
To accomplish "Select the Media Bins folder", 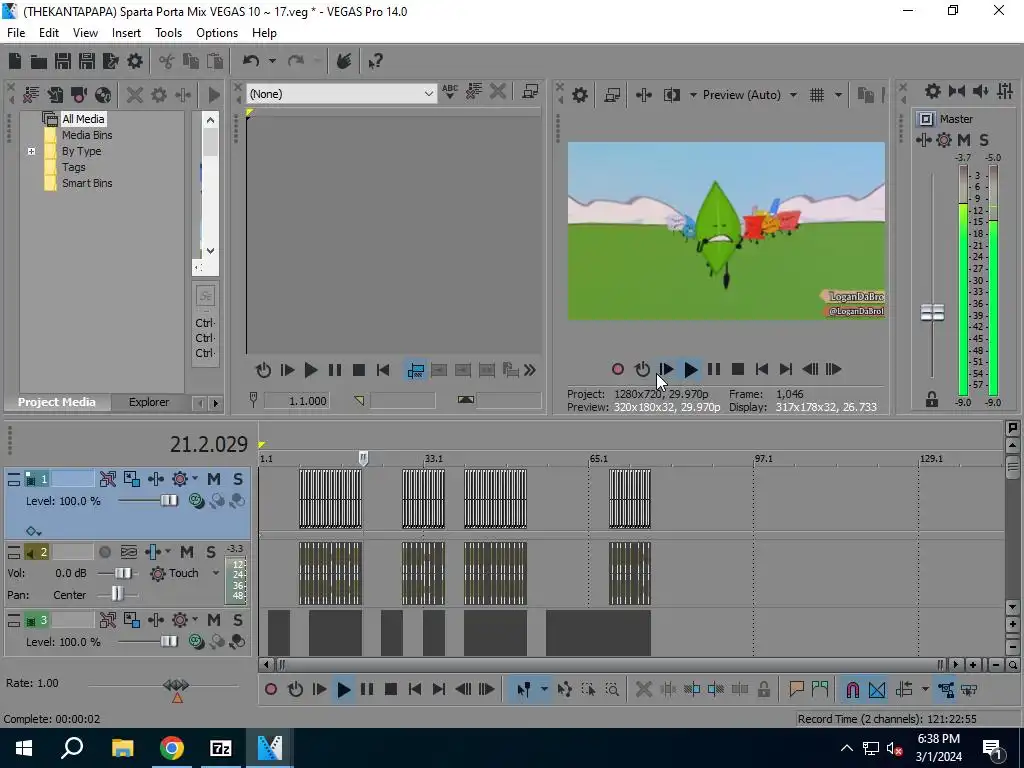I will pos(87,135).
